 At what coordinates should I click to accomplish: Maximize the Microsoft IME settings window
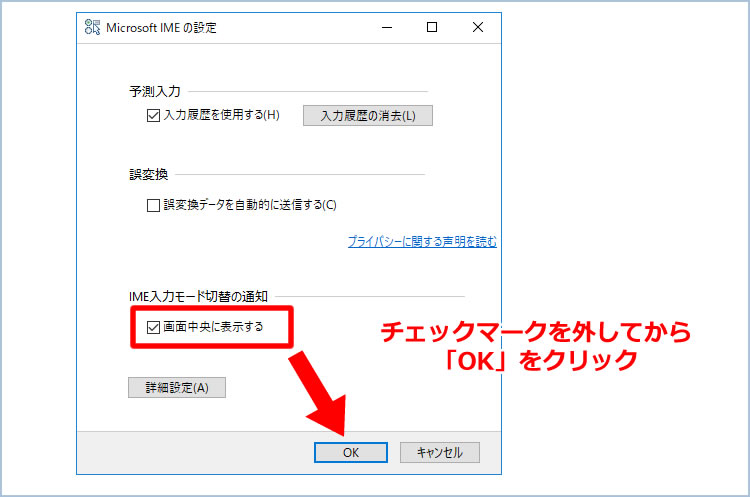tap(432, 27)
